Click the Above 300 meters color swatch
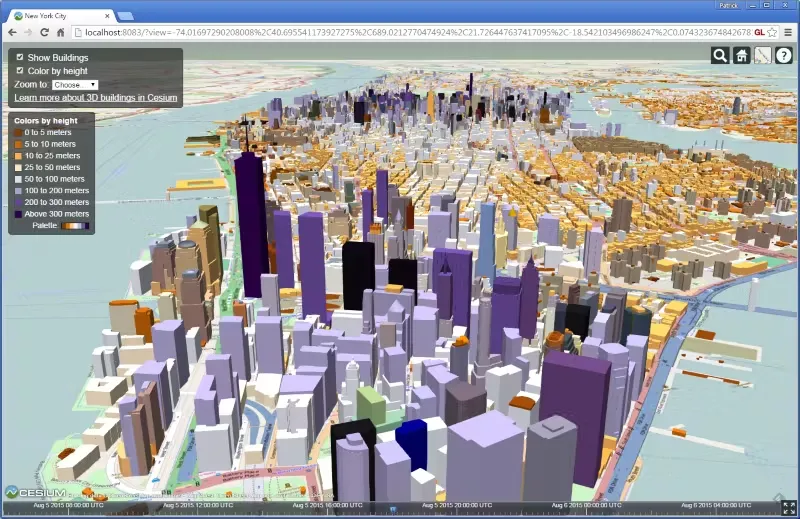This screenshot has width=800, height=519. tap(18, 214)
